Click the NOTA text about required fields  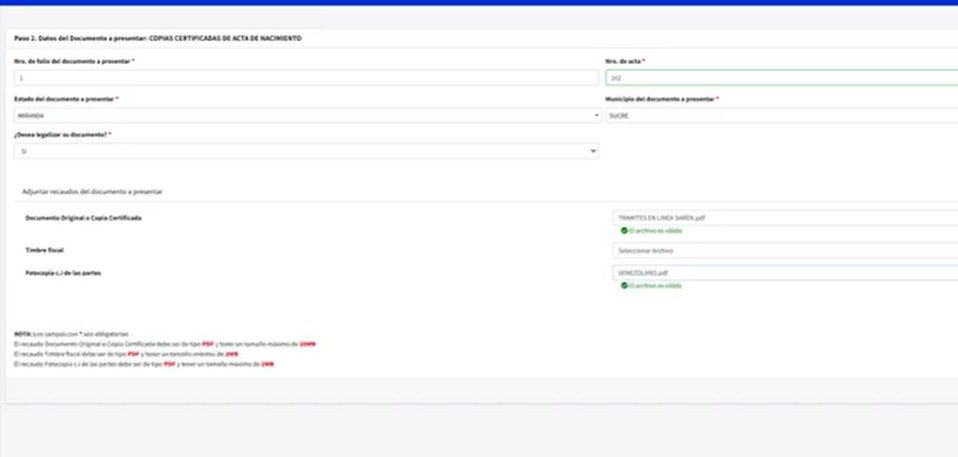coord(76,333)
